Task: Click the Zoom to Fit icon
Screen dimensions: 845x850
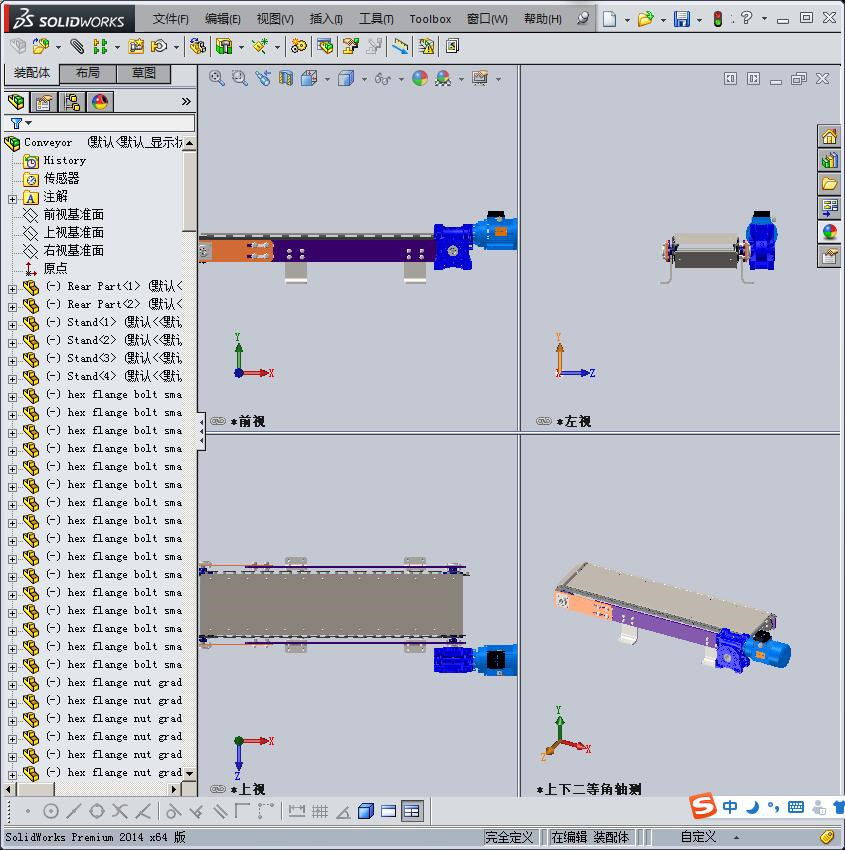Action: coord(217,78)
